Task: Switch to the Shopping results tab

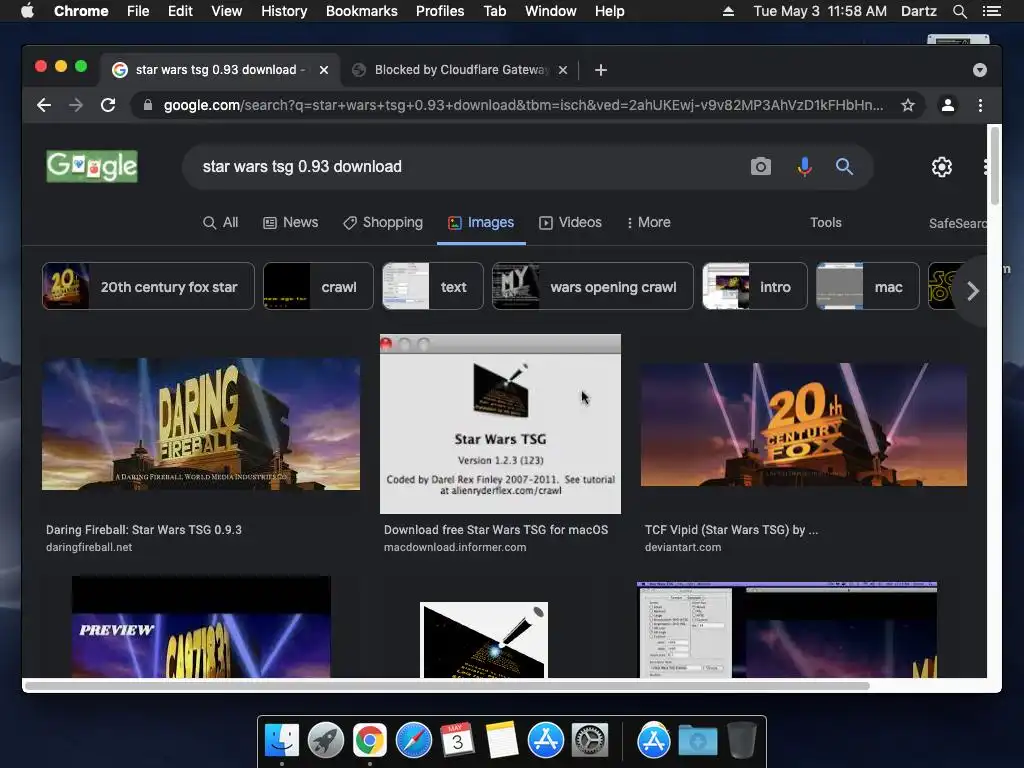Action: coord(383,223)
